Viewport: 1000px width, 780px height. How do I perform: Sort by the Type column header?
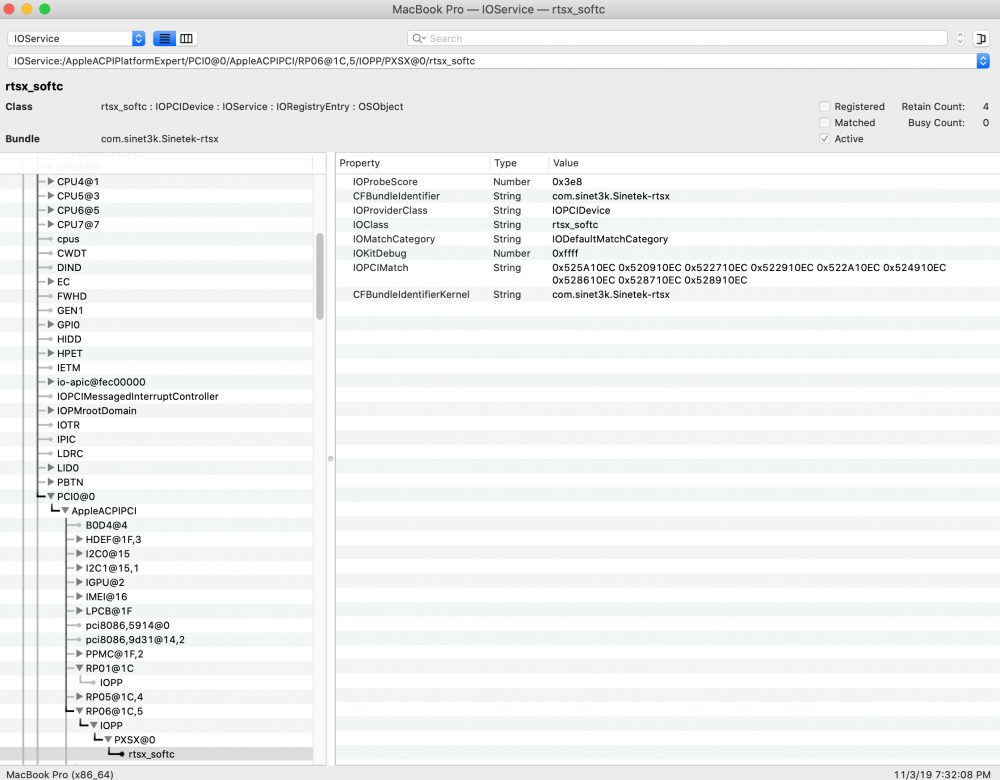coord(519,163)
